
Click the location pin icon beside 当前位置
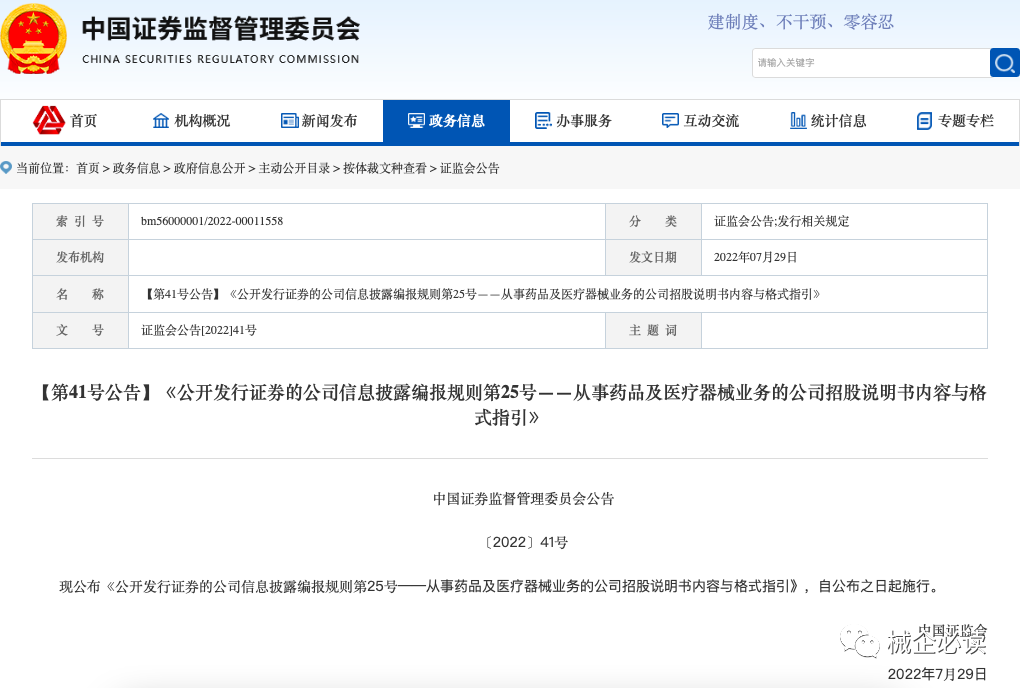[7, 168]
